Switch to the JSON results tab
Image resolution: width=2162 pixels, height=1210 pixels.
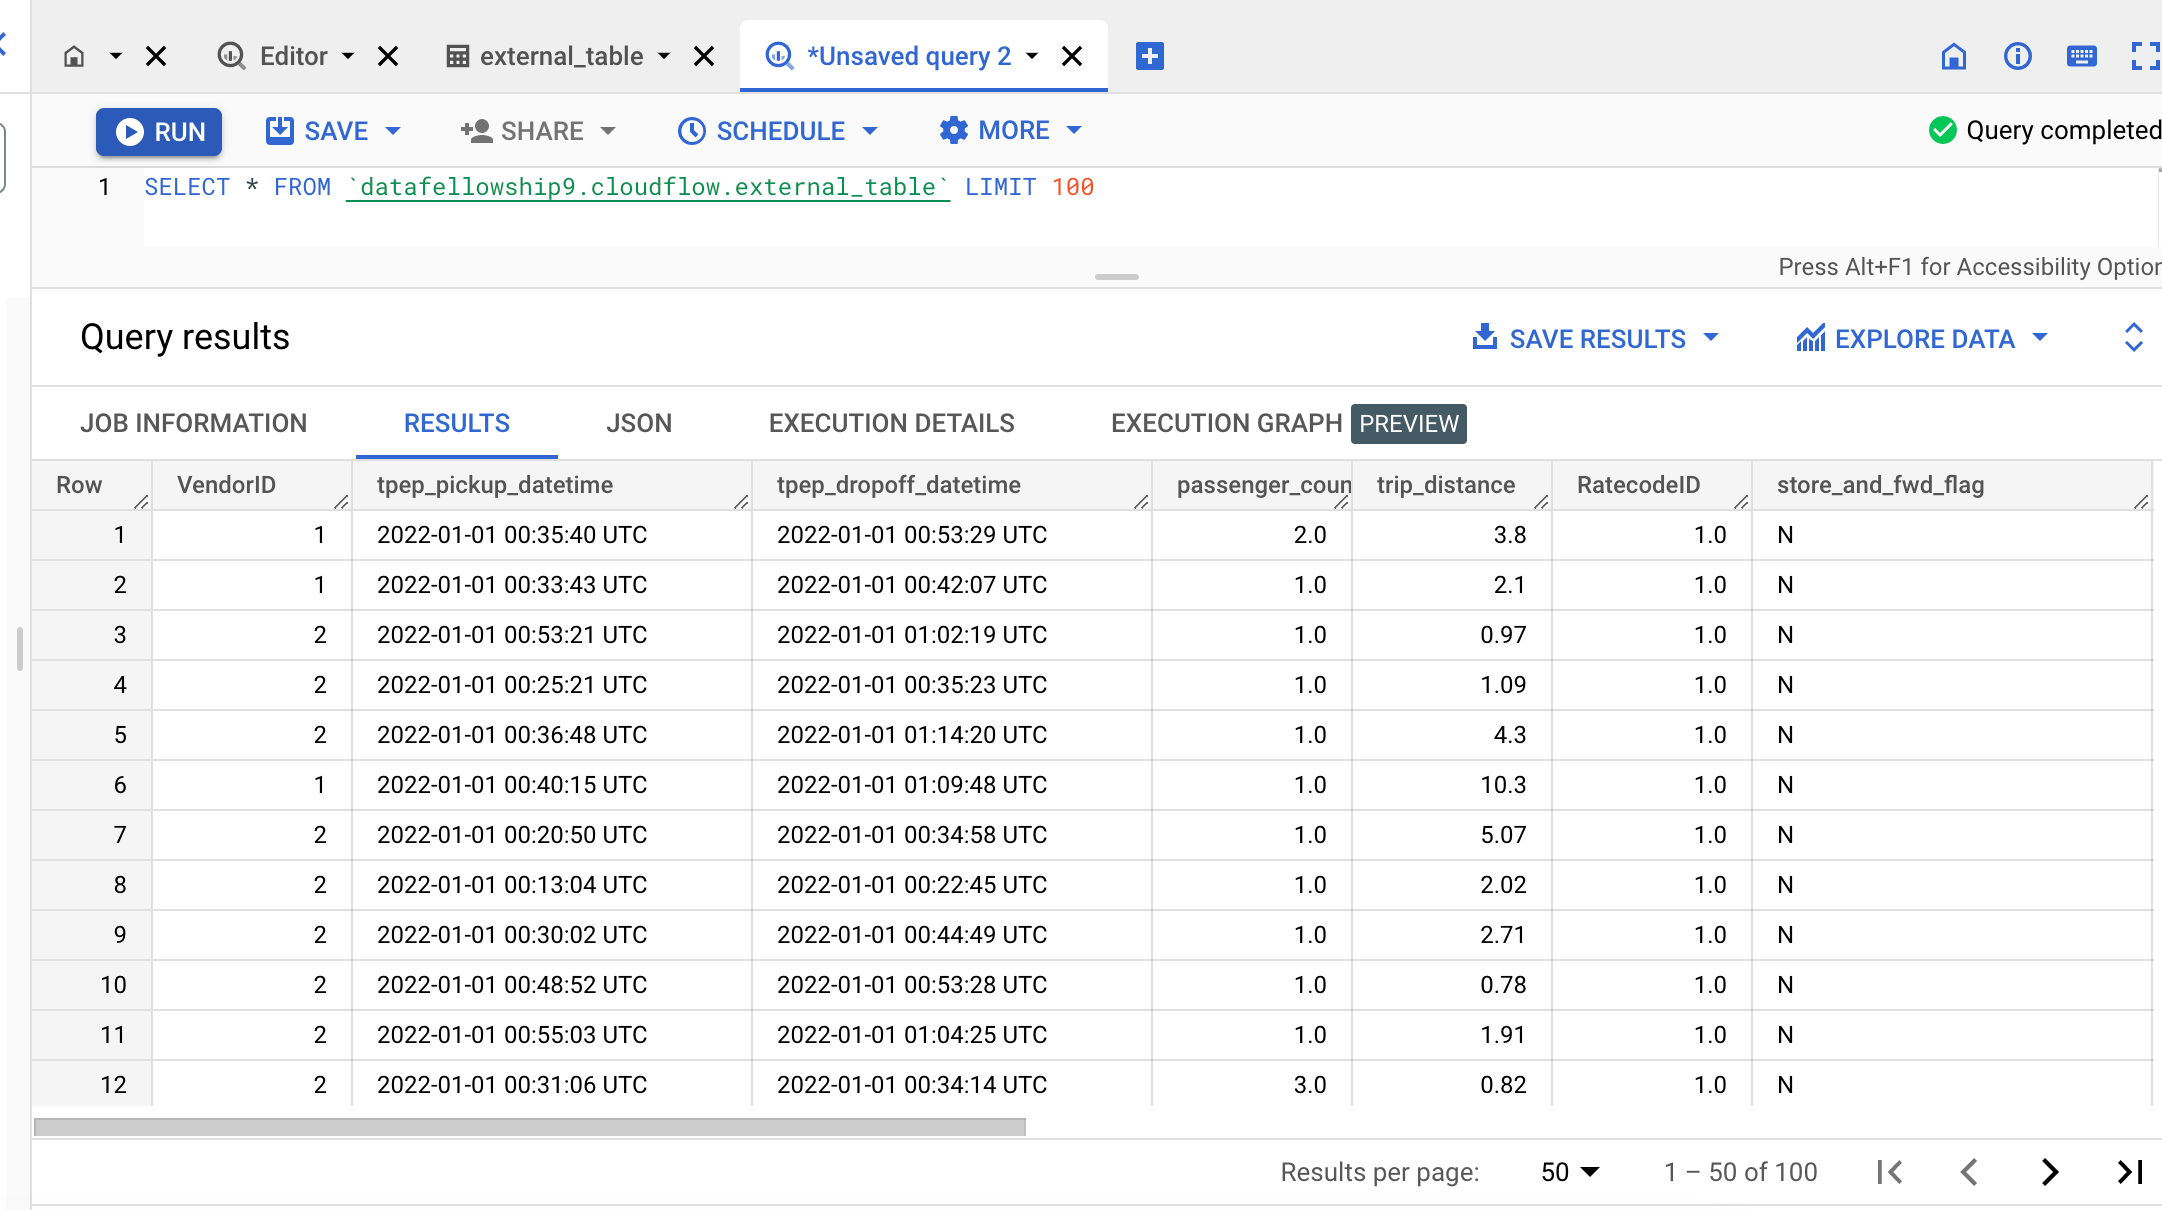pyautogui.click(x=639, y=423)
